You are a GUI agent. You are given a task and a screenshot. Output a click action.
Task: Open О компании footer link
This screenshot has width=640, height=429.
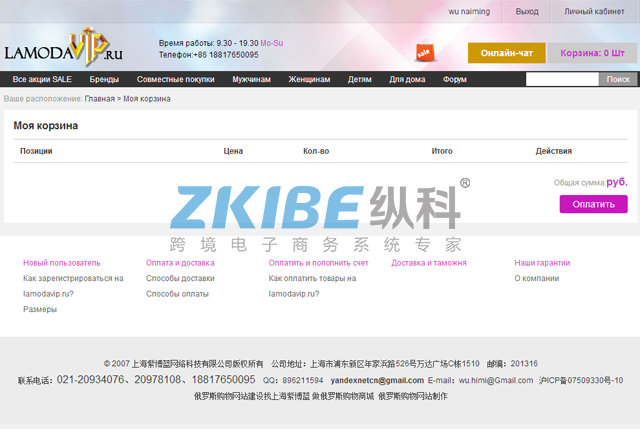pos(537,278)
